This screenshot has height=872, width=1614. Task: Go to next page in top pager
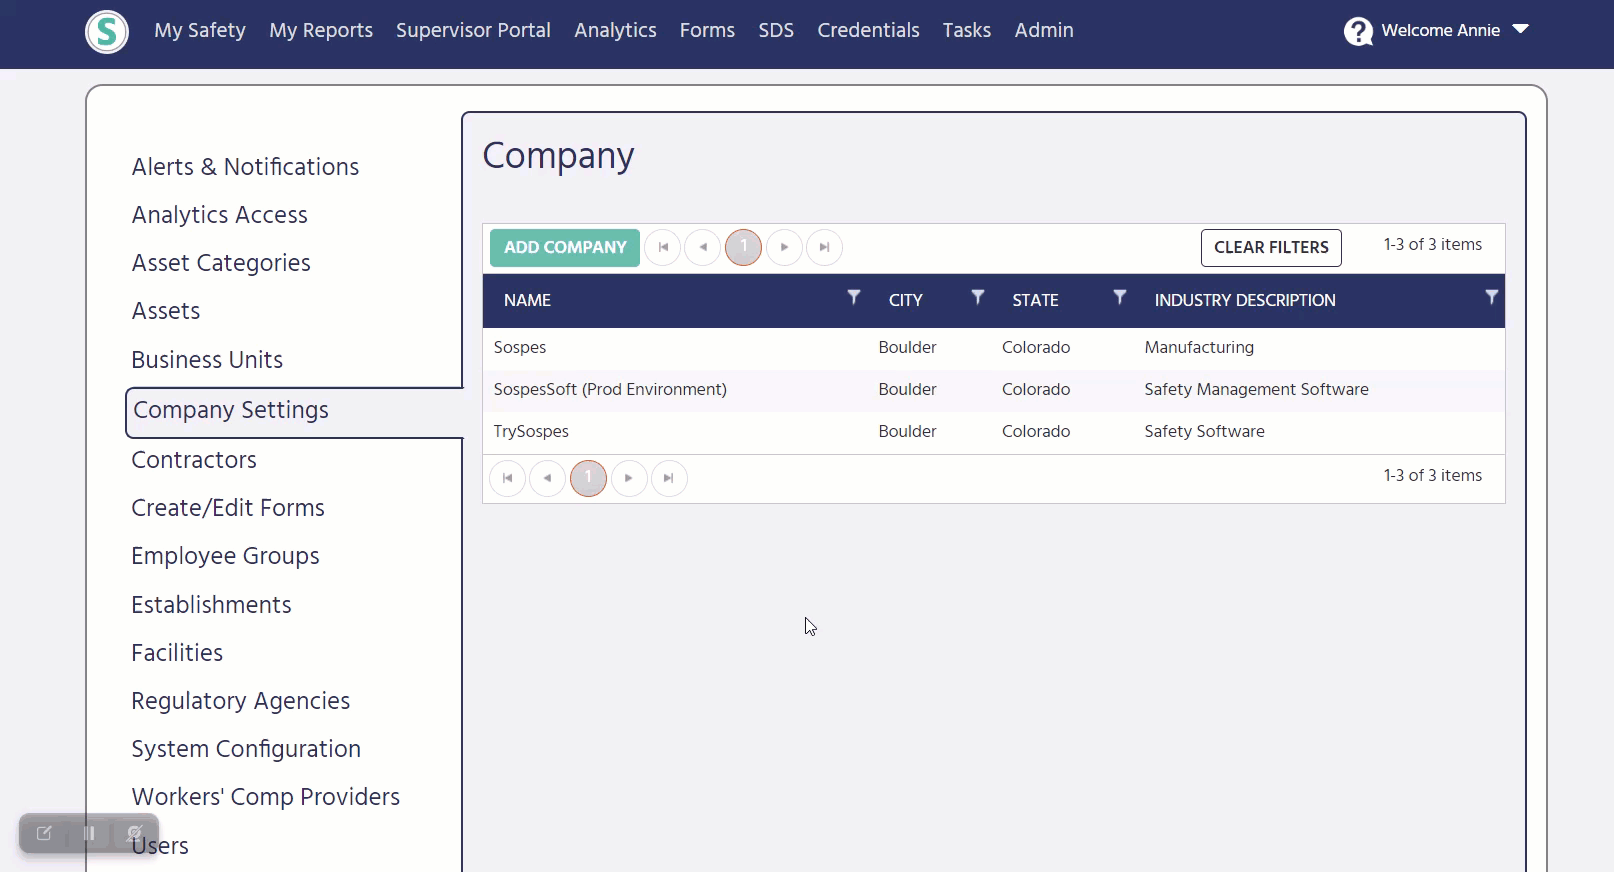tap(784, 247)
